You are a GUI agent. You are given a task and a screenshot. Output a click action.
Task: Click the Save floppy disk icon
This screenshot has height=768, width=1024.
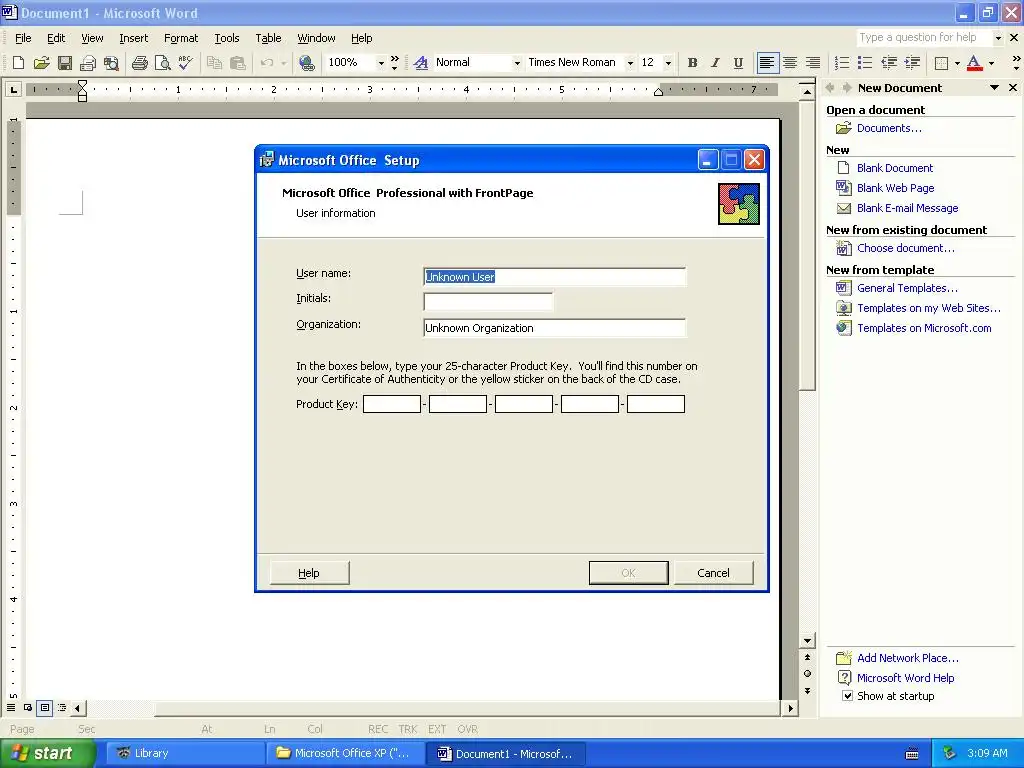click(x=65, y=63)
